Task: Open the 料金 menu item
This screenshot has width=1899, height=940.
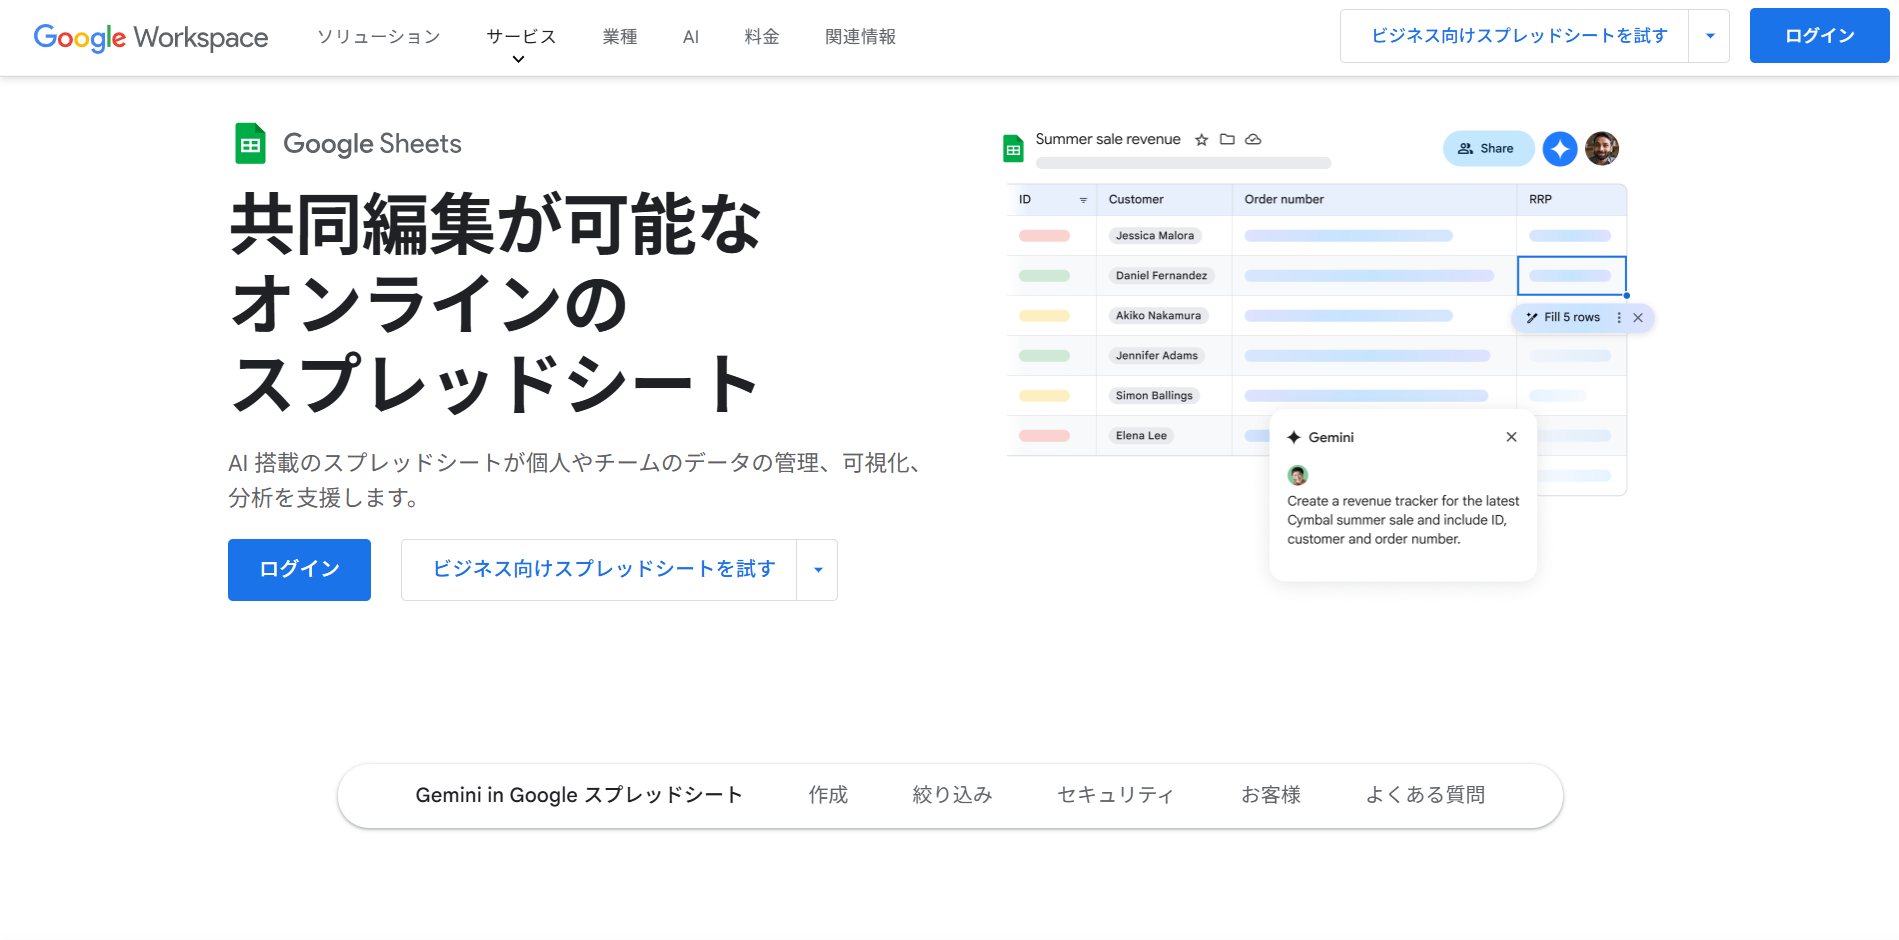Action: 761,37
